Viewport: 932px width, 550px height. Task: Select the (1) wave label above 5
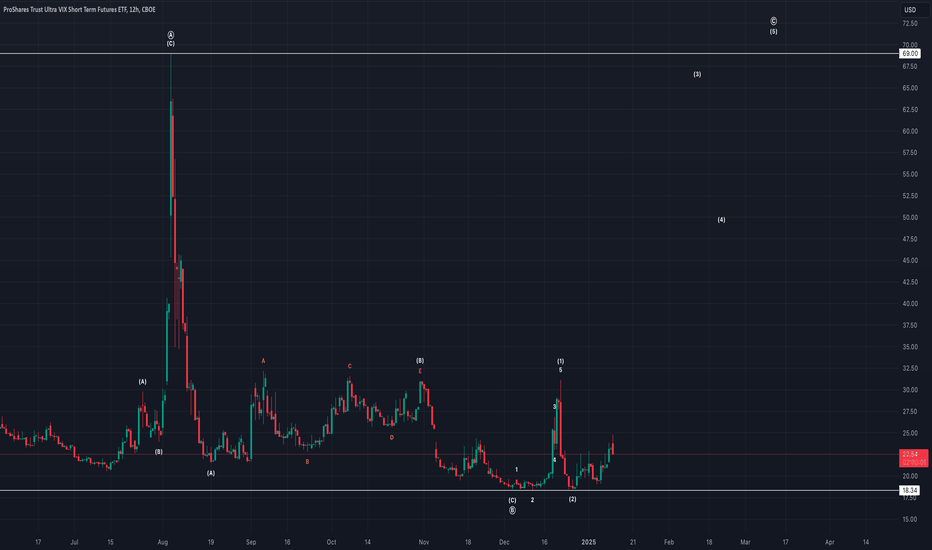click(561, 361)
